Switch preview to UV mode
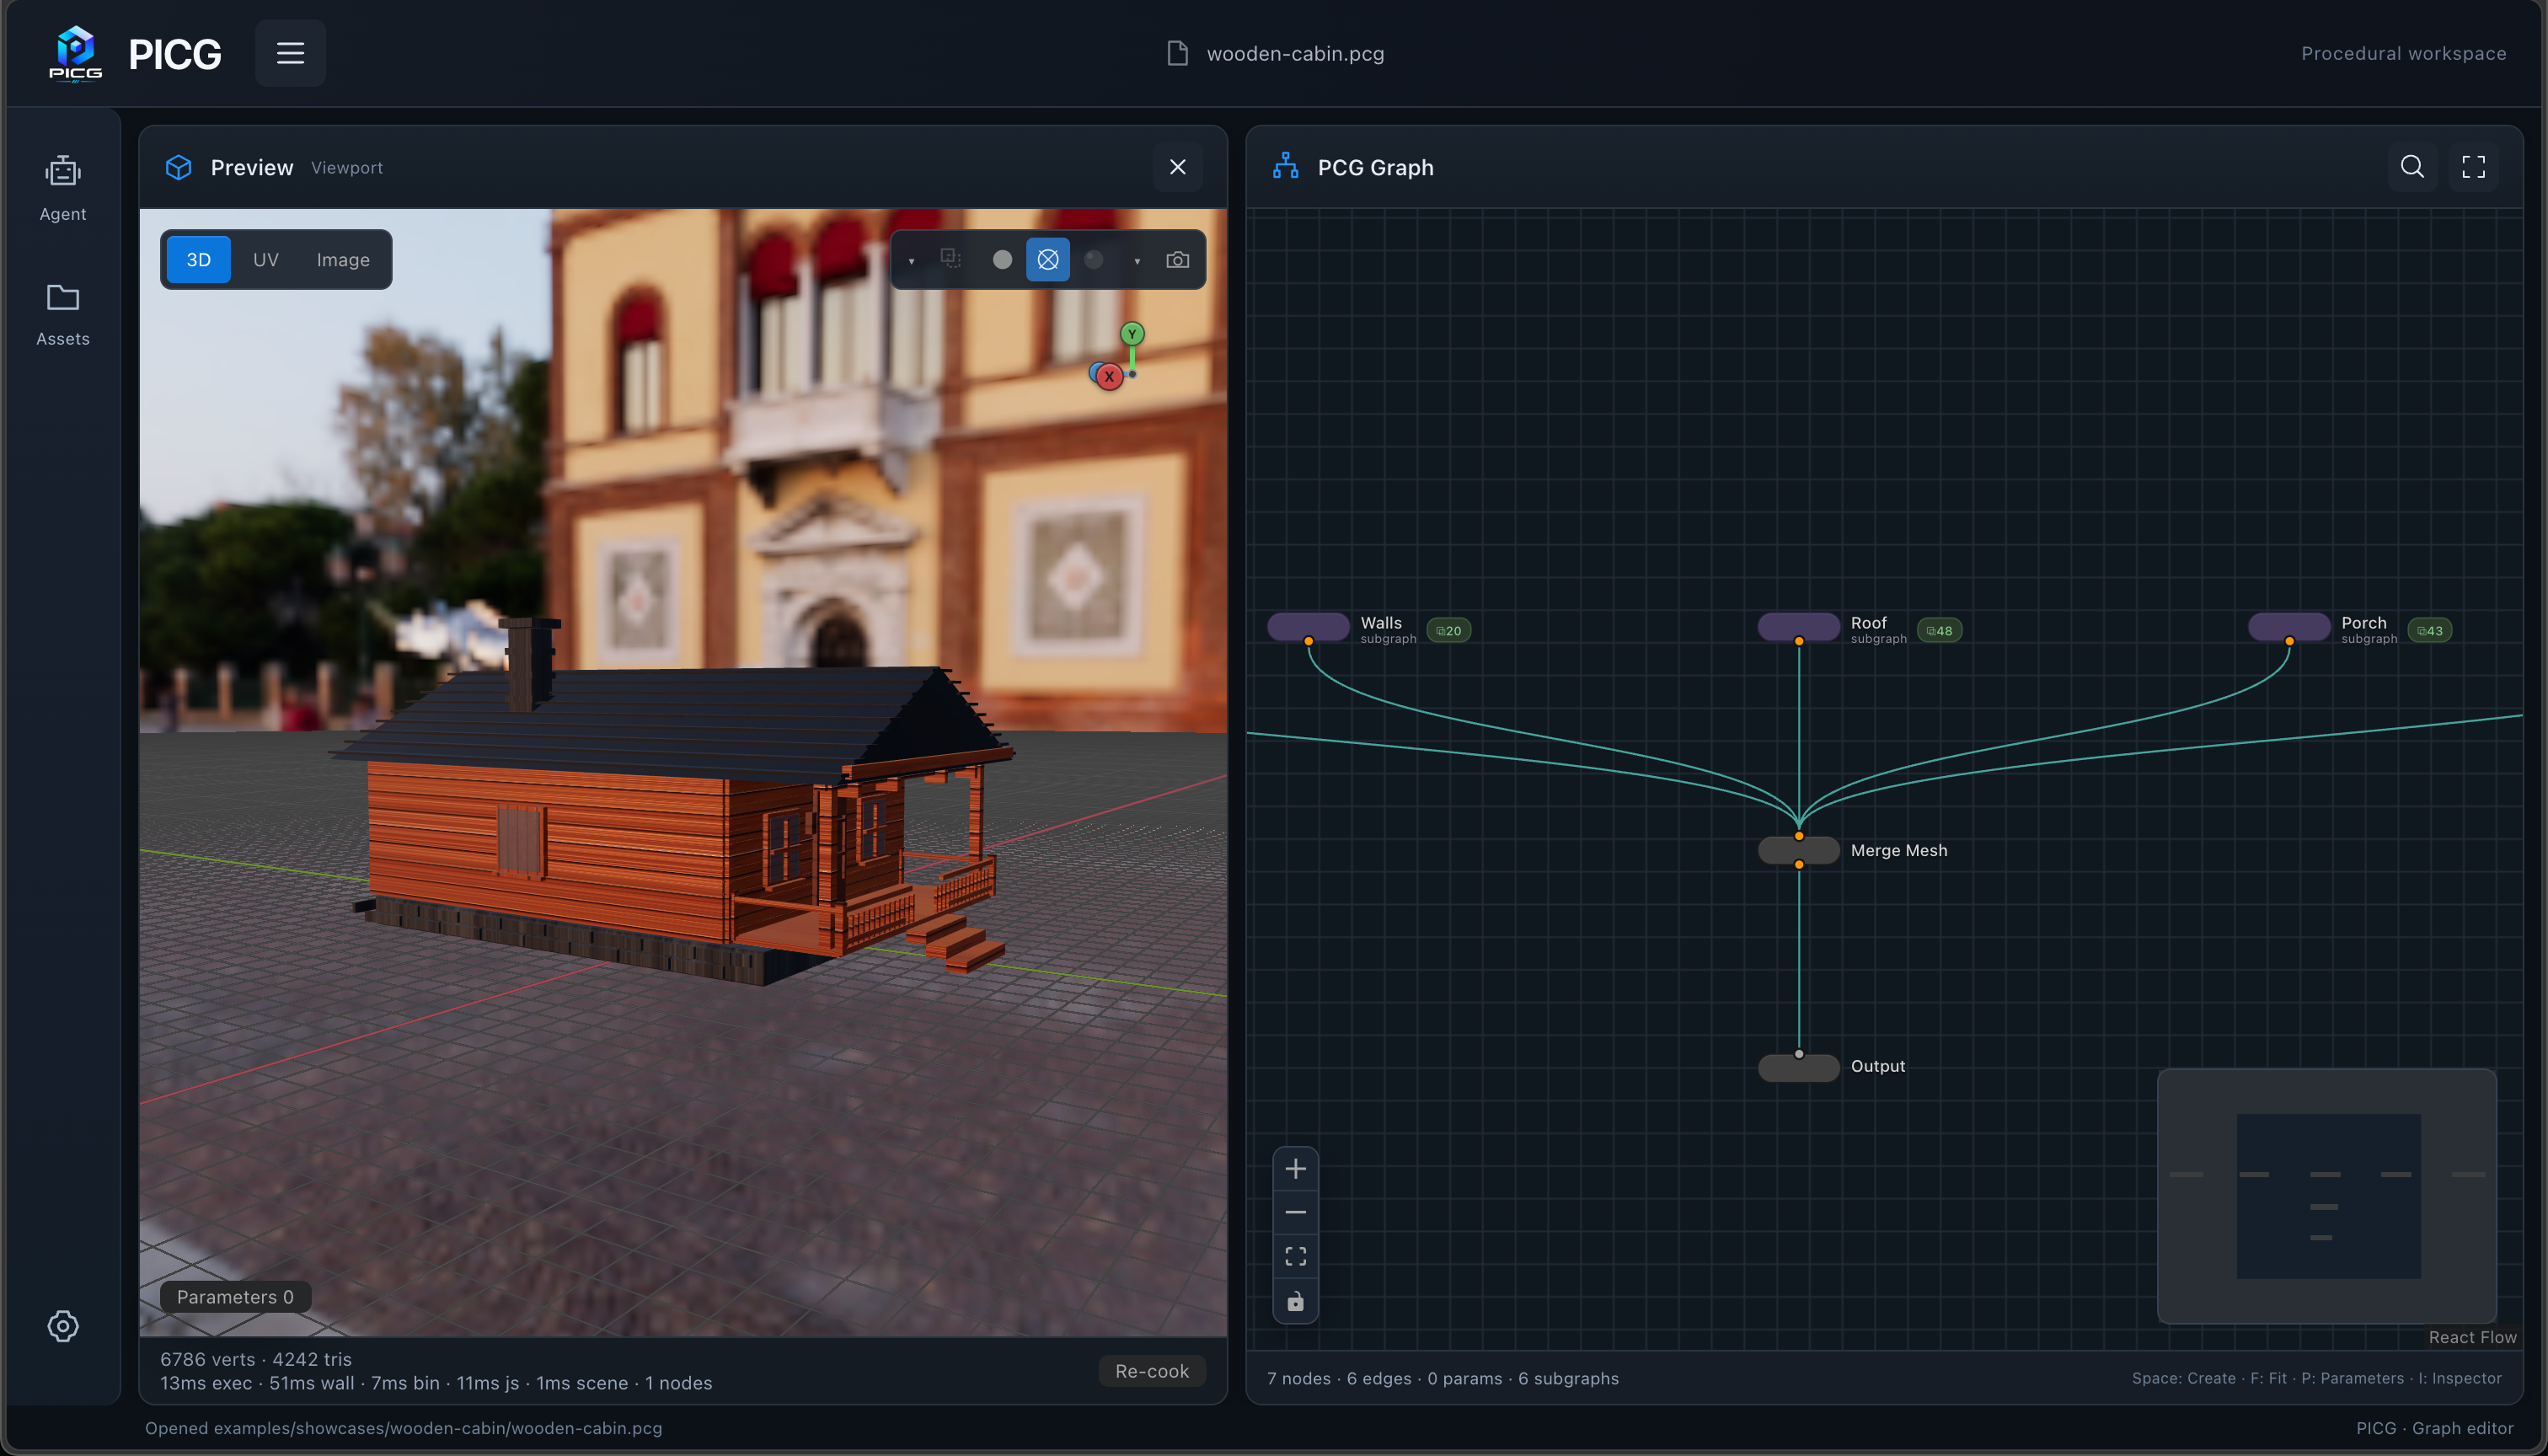This screenshot has width=2548, height=1456. click(x=265, y=260)
